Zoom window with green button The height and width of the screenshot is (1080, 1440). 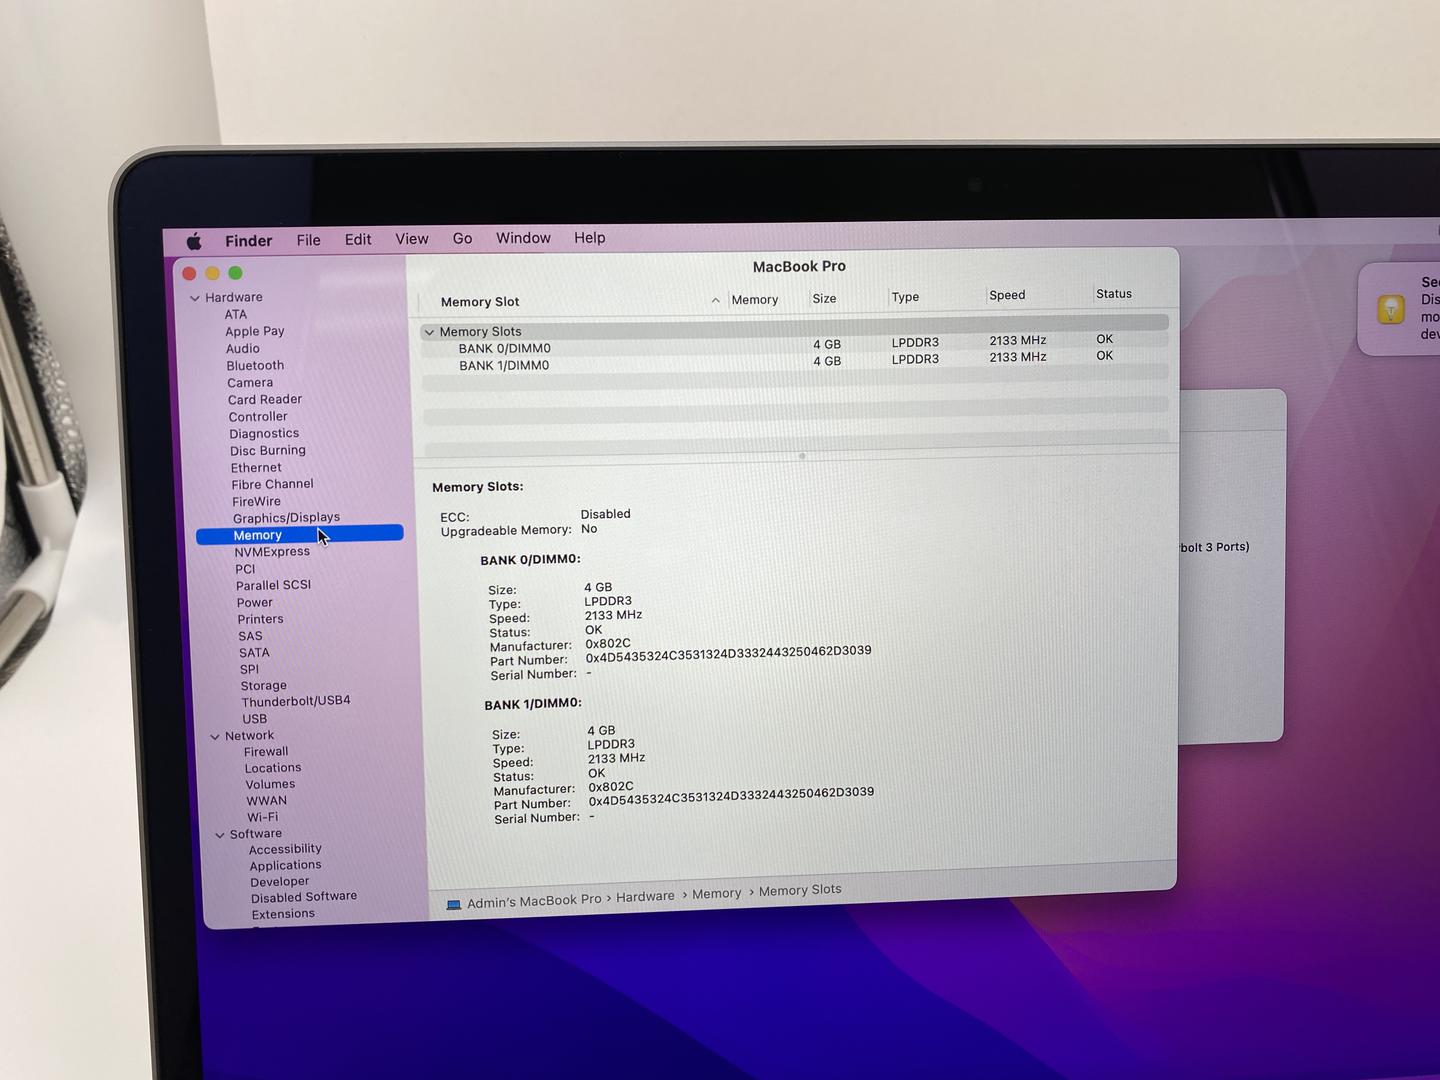pos(235,272)
